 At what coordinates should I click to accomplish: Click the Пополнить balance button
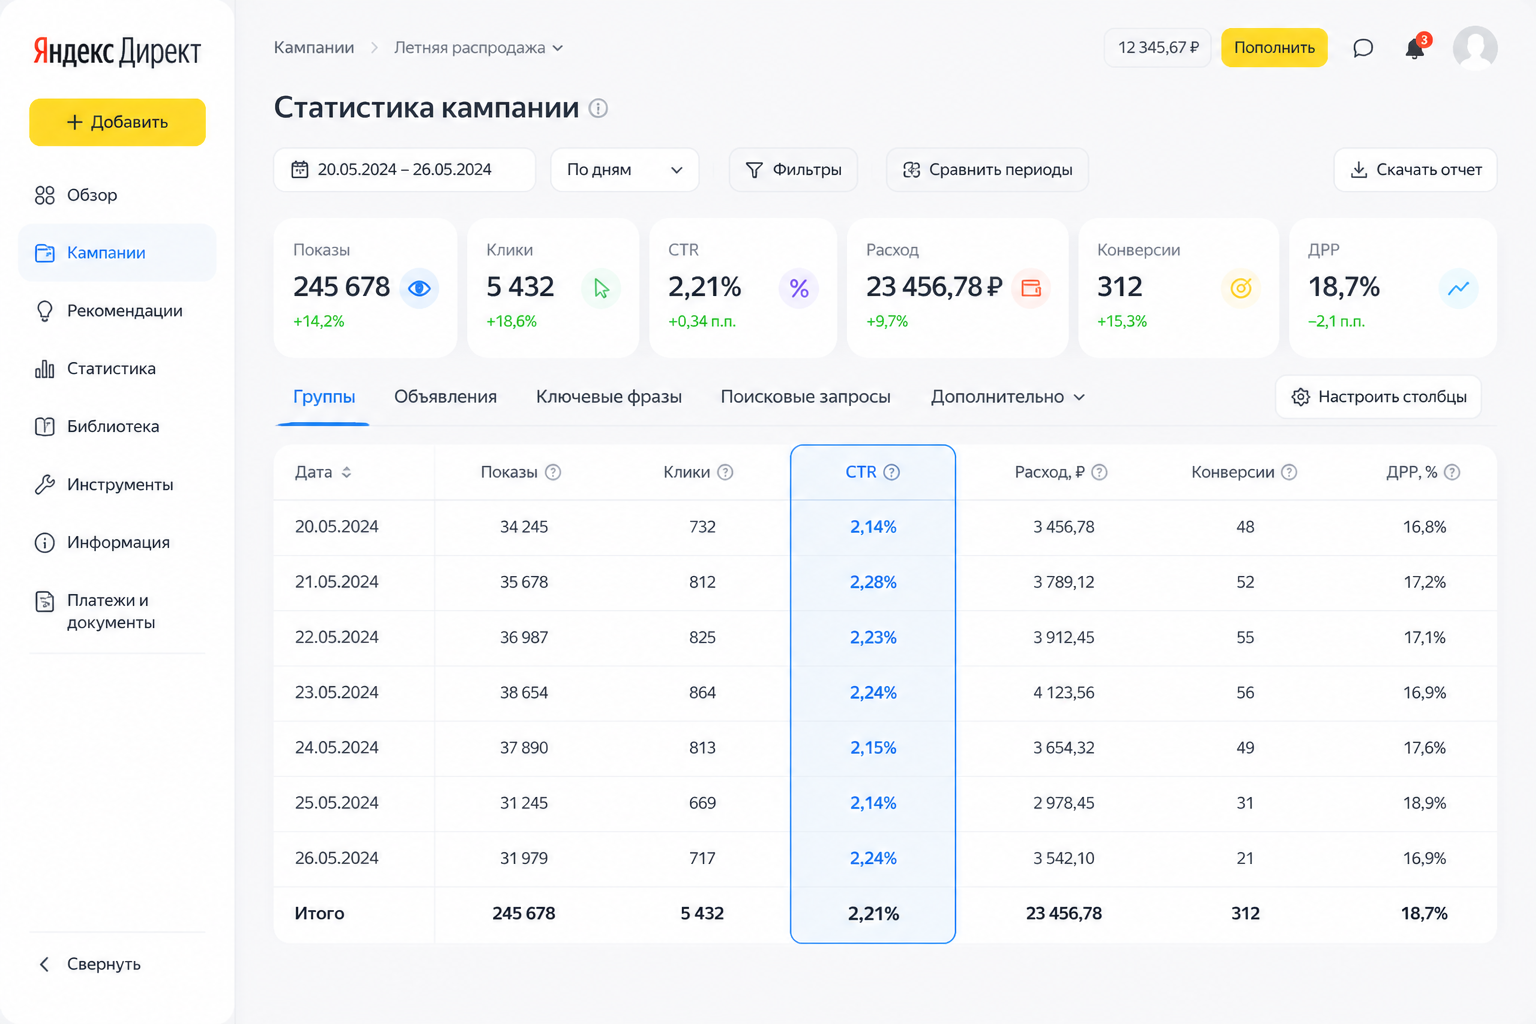(x=1274, y=48)
